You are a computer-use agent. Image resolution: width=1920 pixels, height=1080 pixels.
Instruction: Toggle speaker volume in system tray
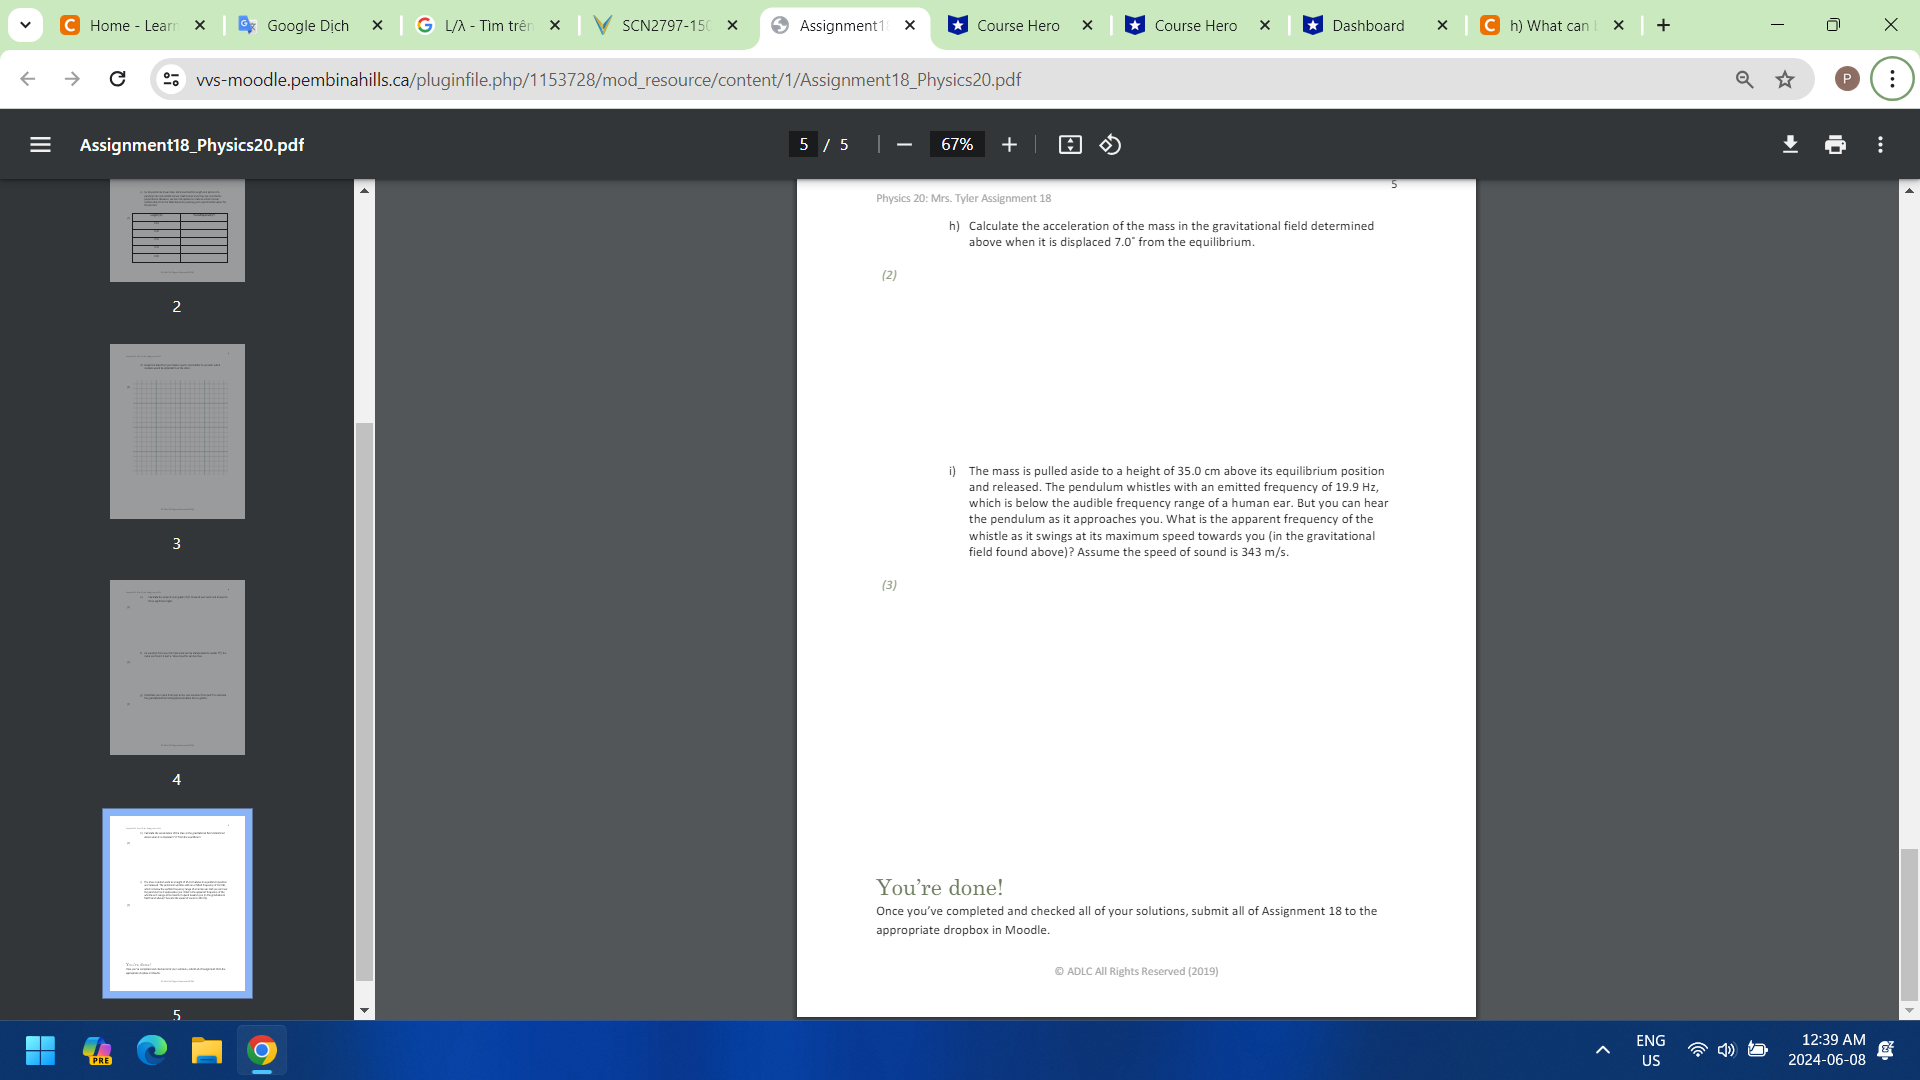point(1727,1051)
